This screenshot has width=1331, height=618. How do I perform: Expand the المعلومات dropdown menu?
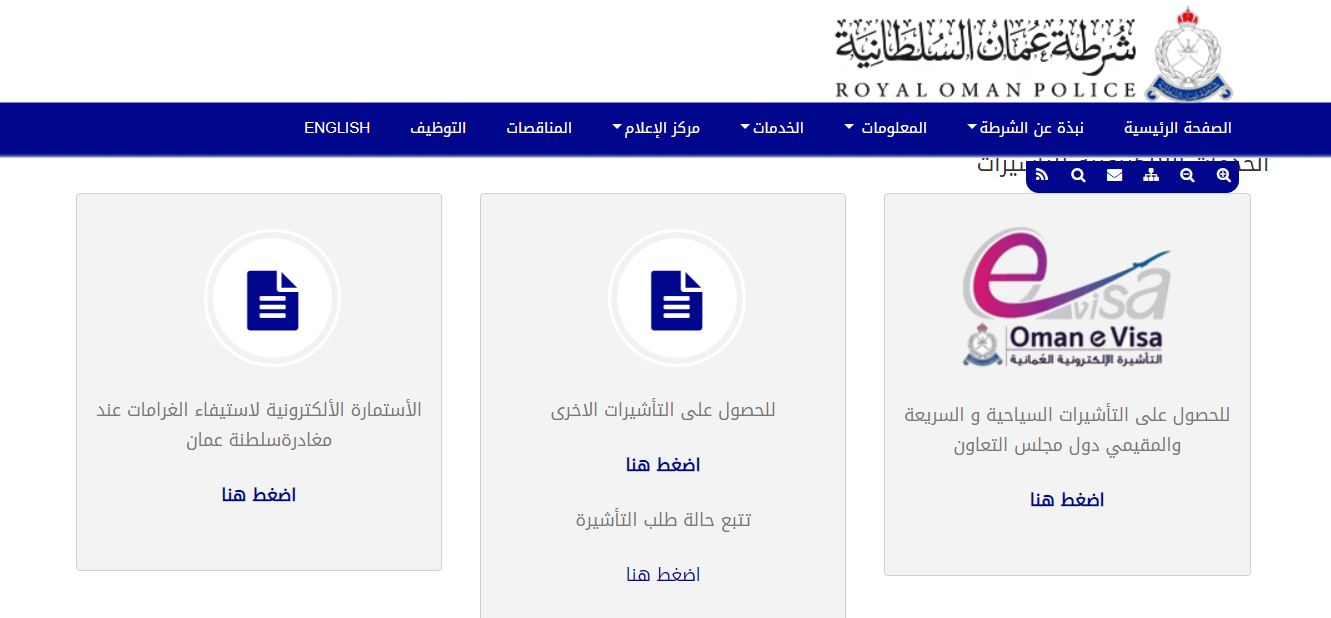pos(888,128)
